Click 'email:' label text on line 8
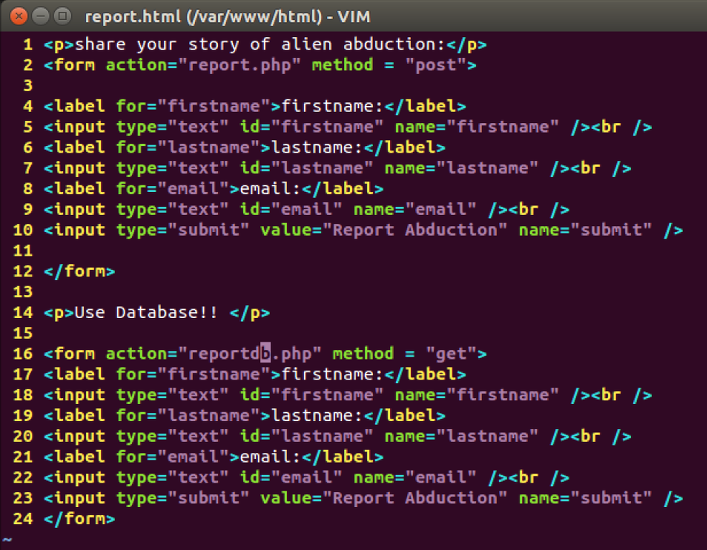 (x=271, y=189)
